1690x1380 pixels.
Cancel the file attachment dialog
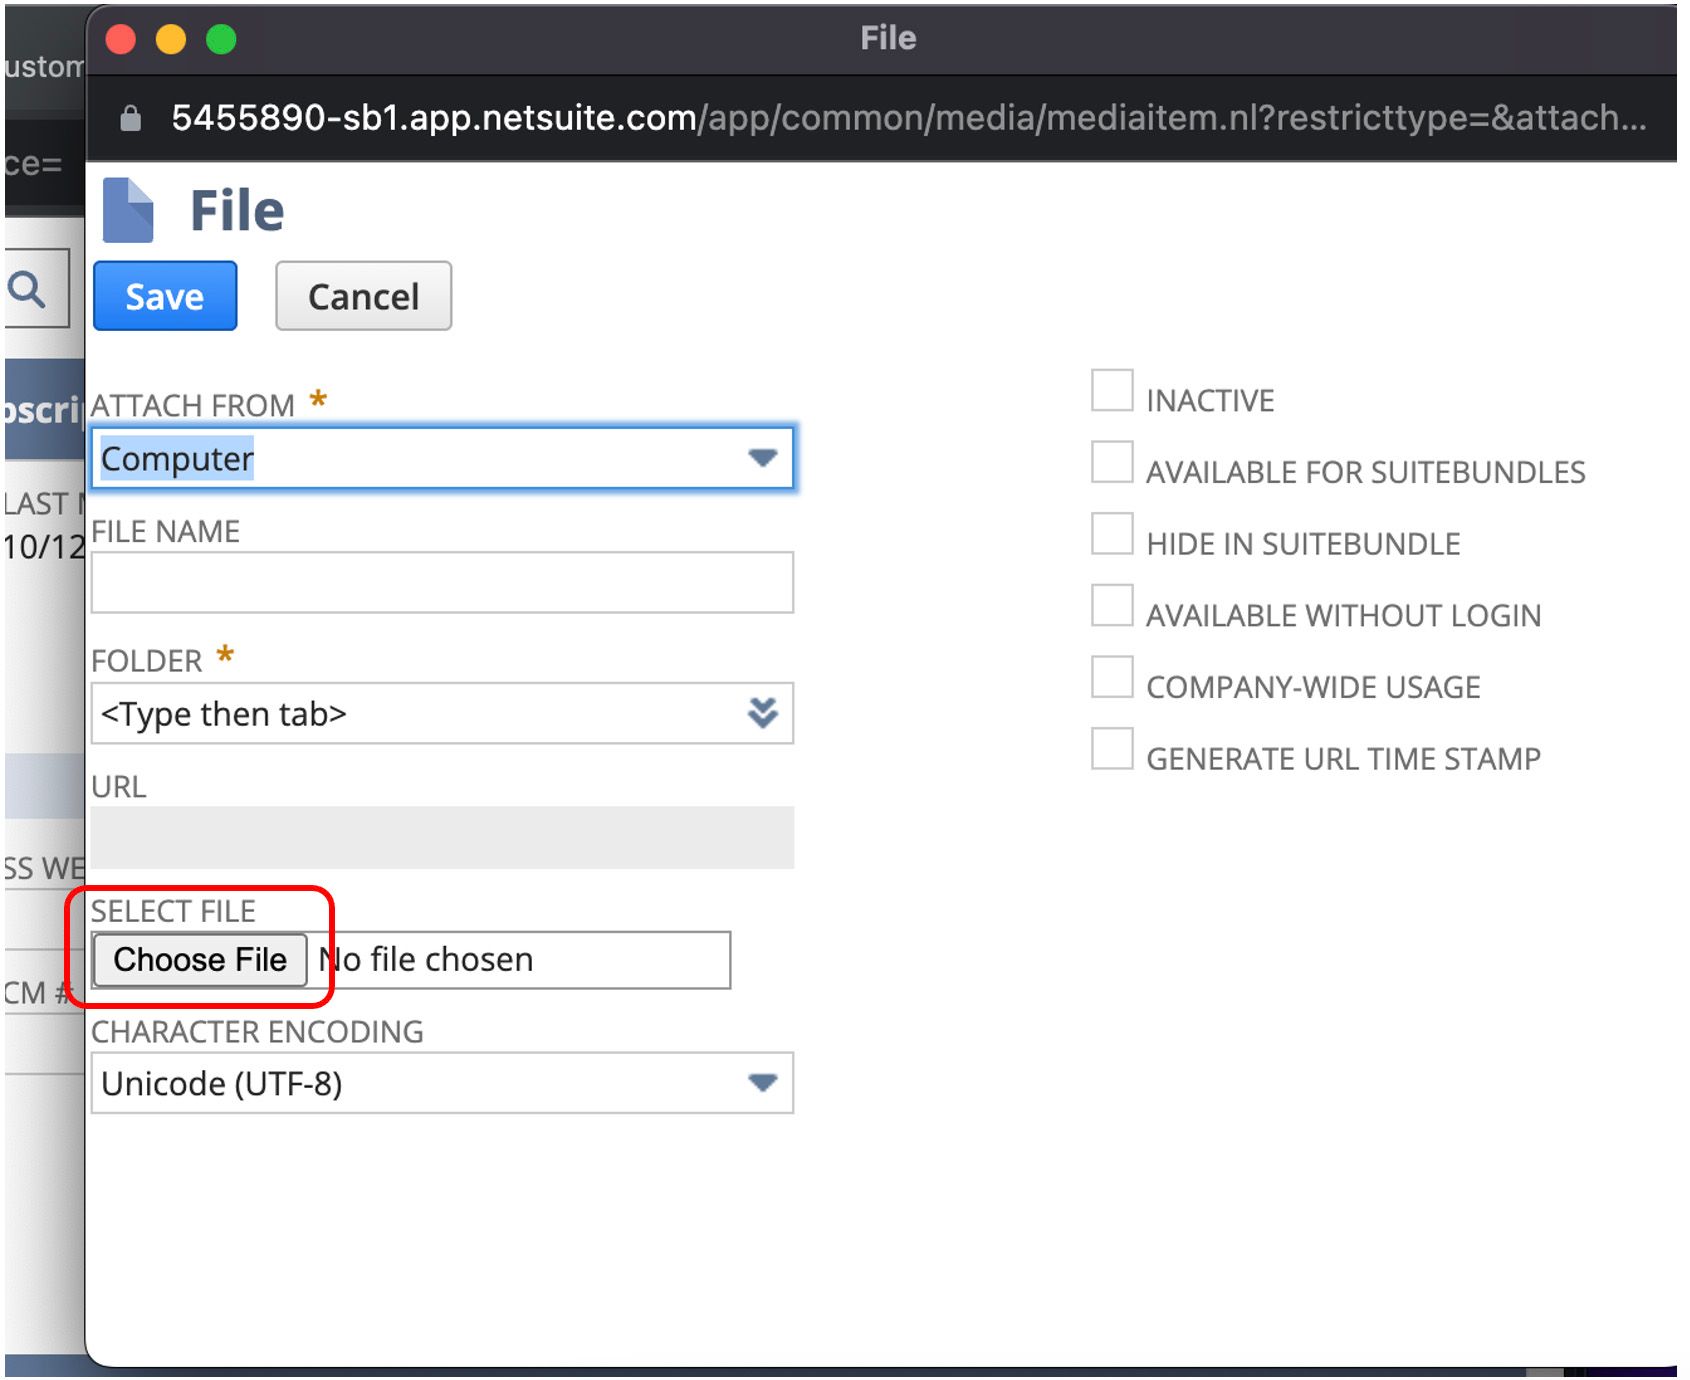tap(363, 295)
